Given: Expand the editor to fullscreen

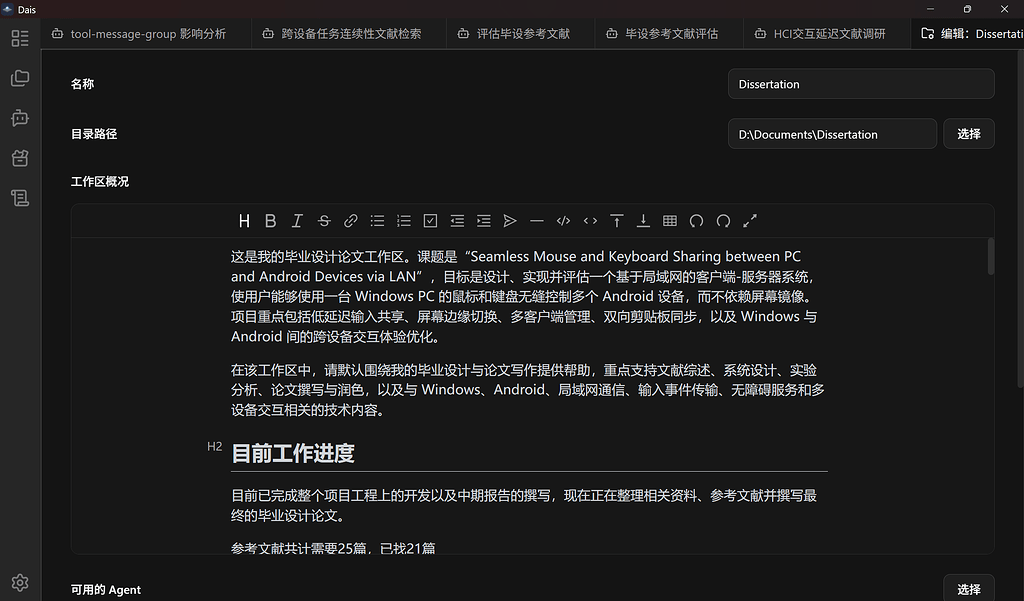Looking at the screenshot, I should (750, 221).
